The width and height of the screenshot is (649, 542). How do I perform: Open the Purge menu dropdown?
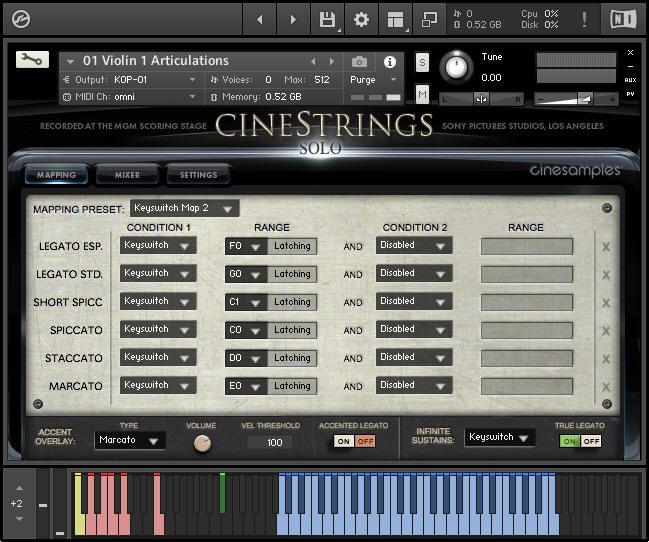pos(373,79)
